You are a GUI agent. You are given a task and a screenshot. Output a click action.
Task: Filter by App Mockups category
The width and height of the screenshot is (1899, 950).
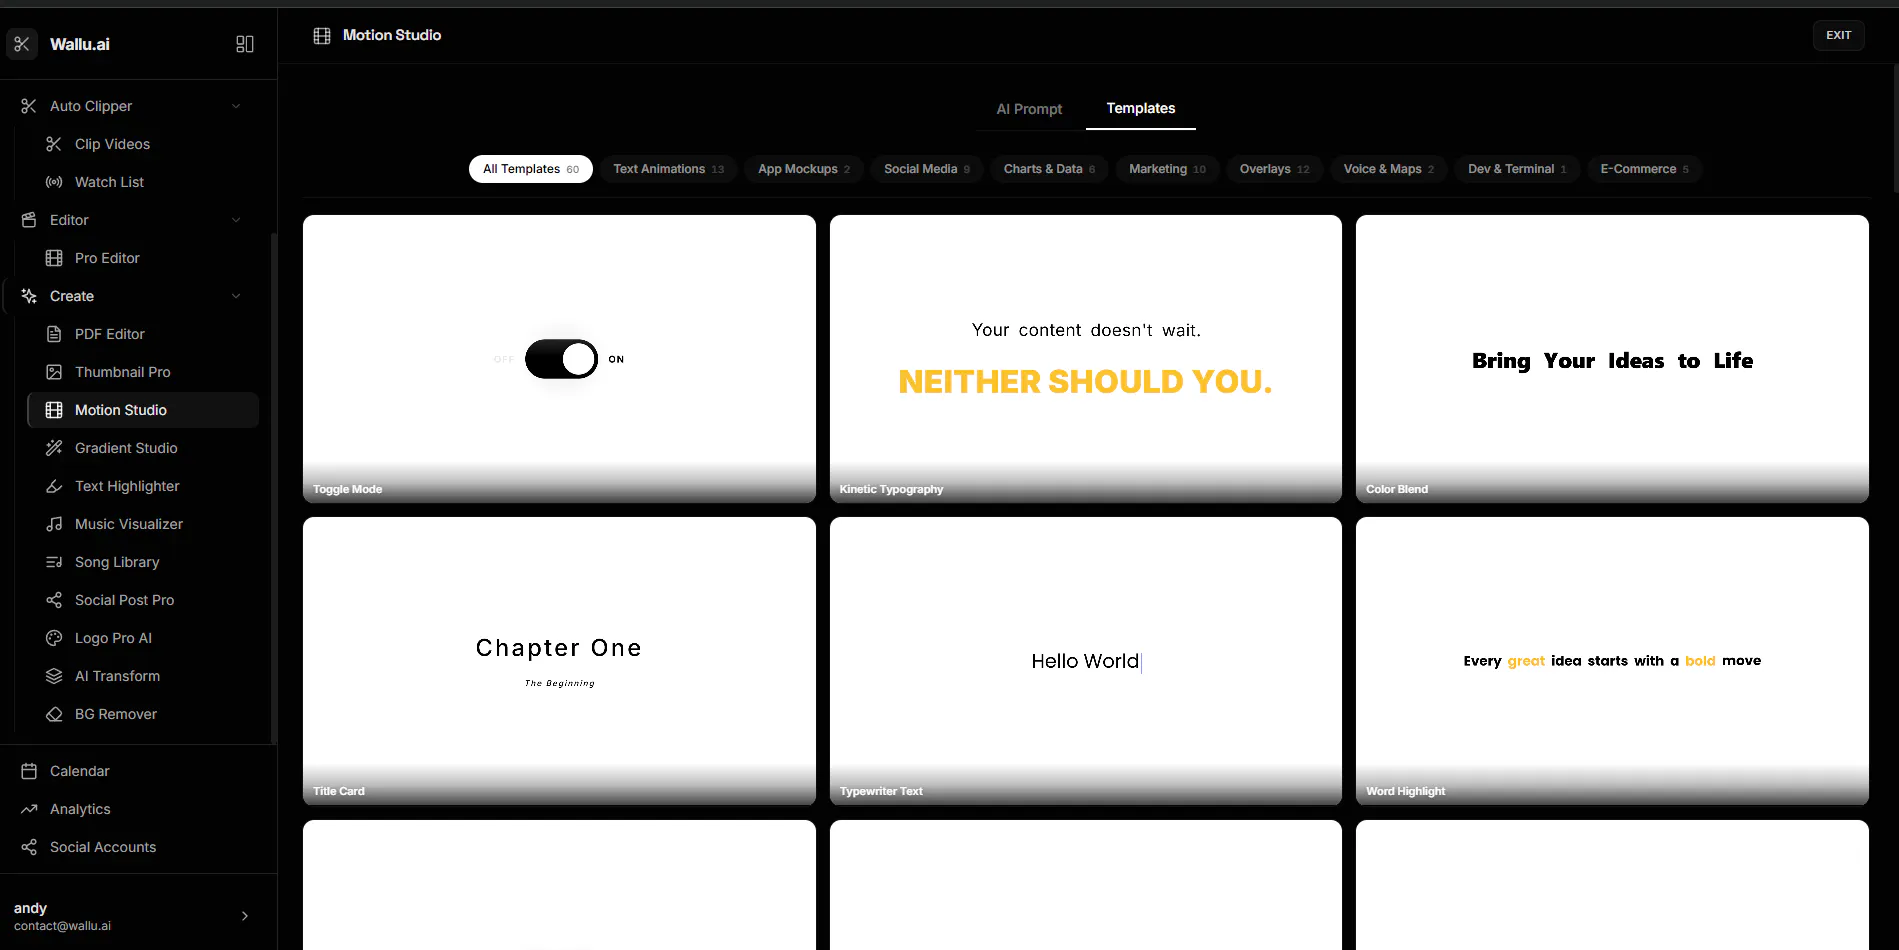click(x=804, y=169)
